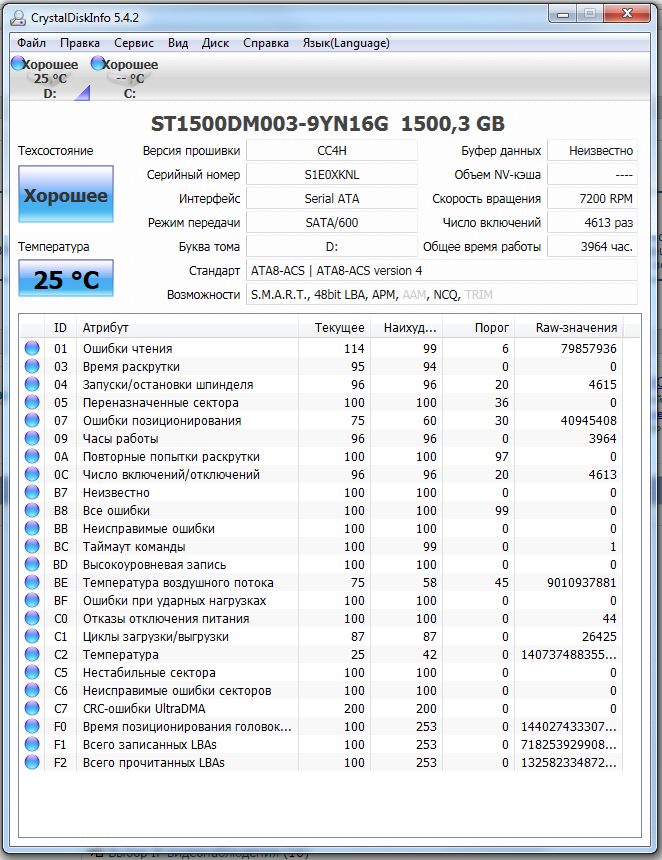Image resolution: width=662 pixels, height=860 pixels.
Task: Click status orb for Высокоуровневая запись
Action: [x=32, y=564]
